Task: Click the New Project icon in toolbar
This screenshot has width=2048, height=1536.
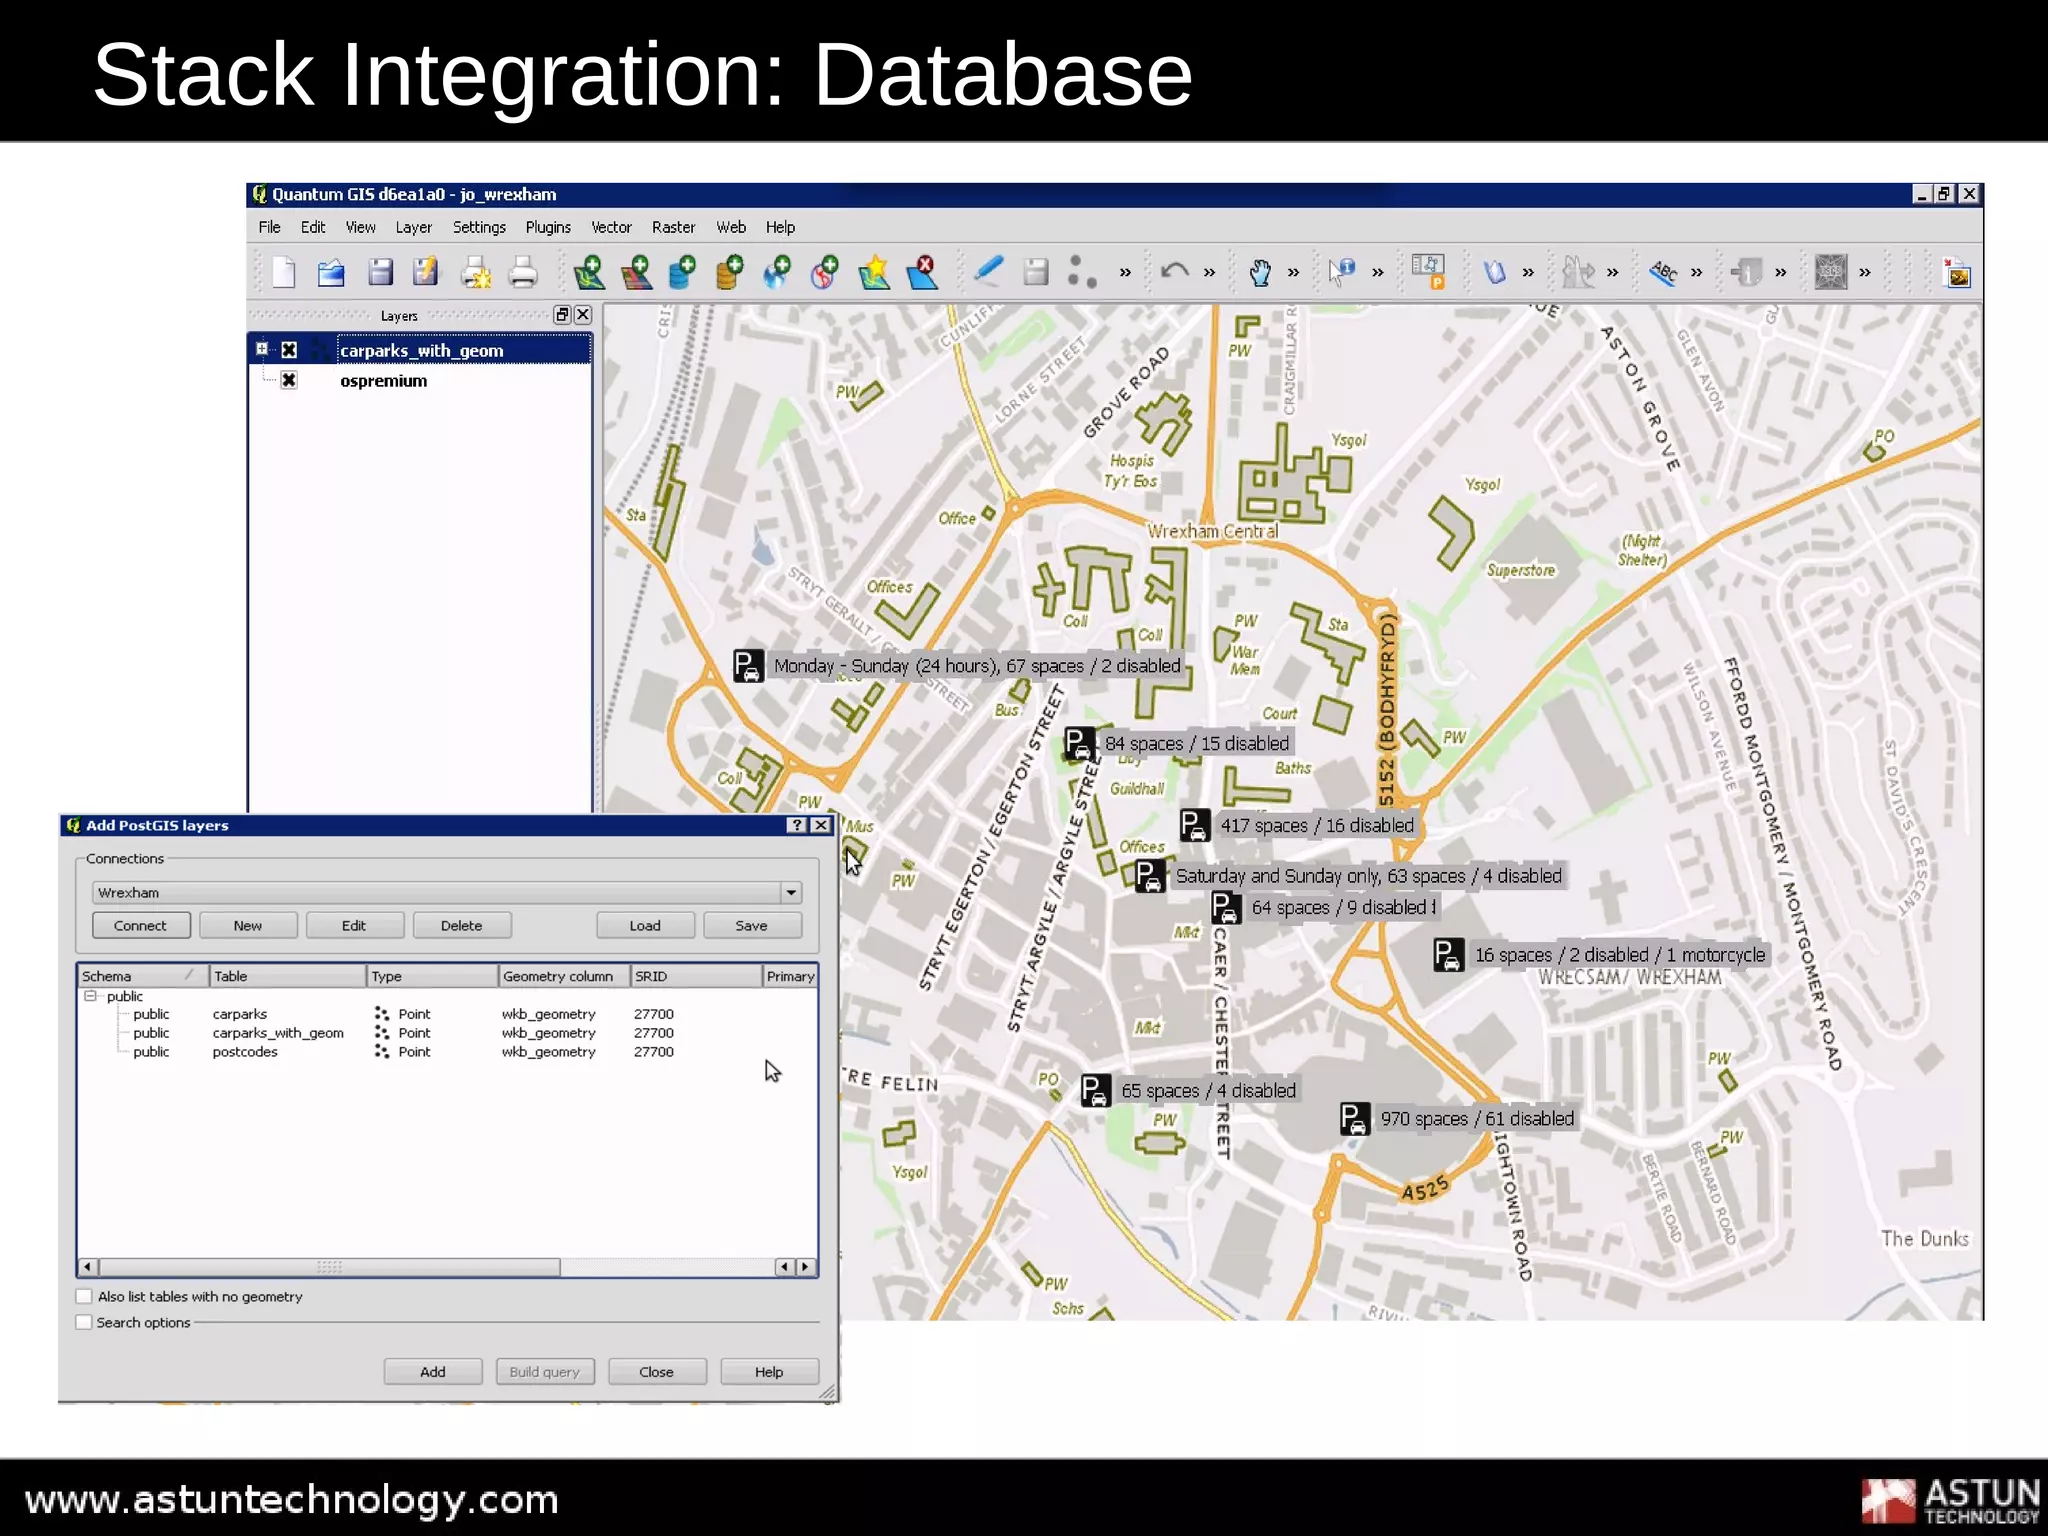Action: point(284,272)
